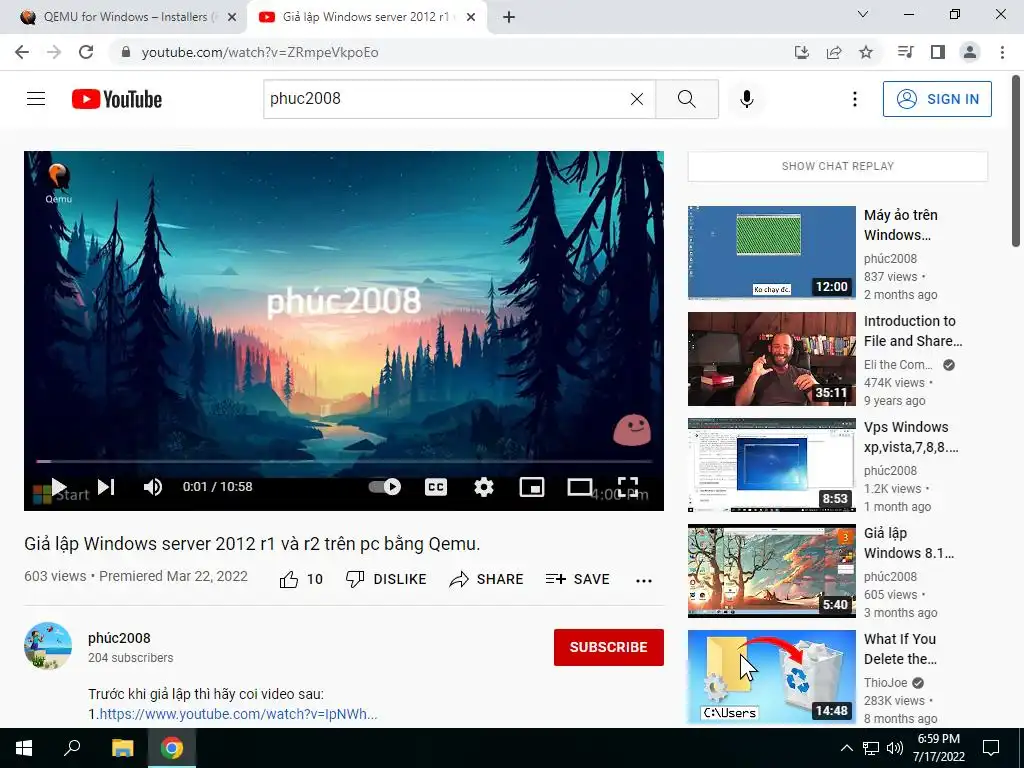Reload the page
The height and width of the screenshot is (768, 1024).
tap(86, 52)
